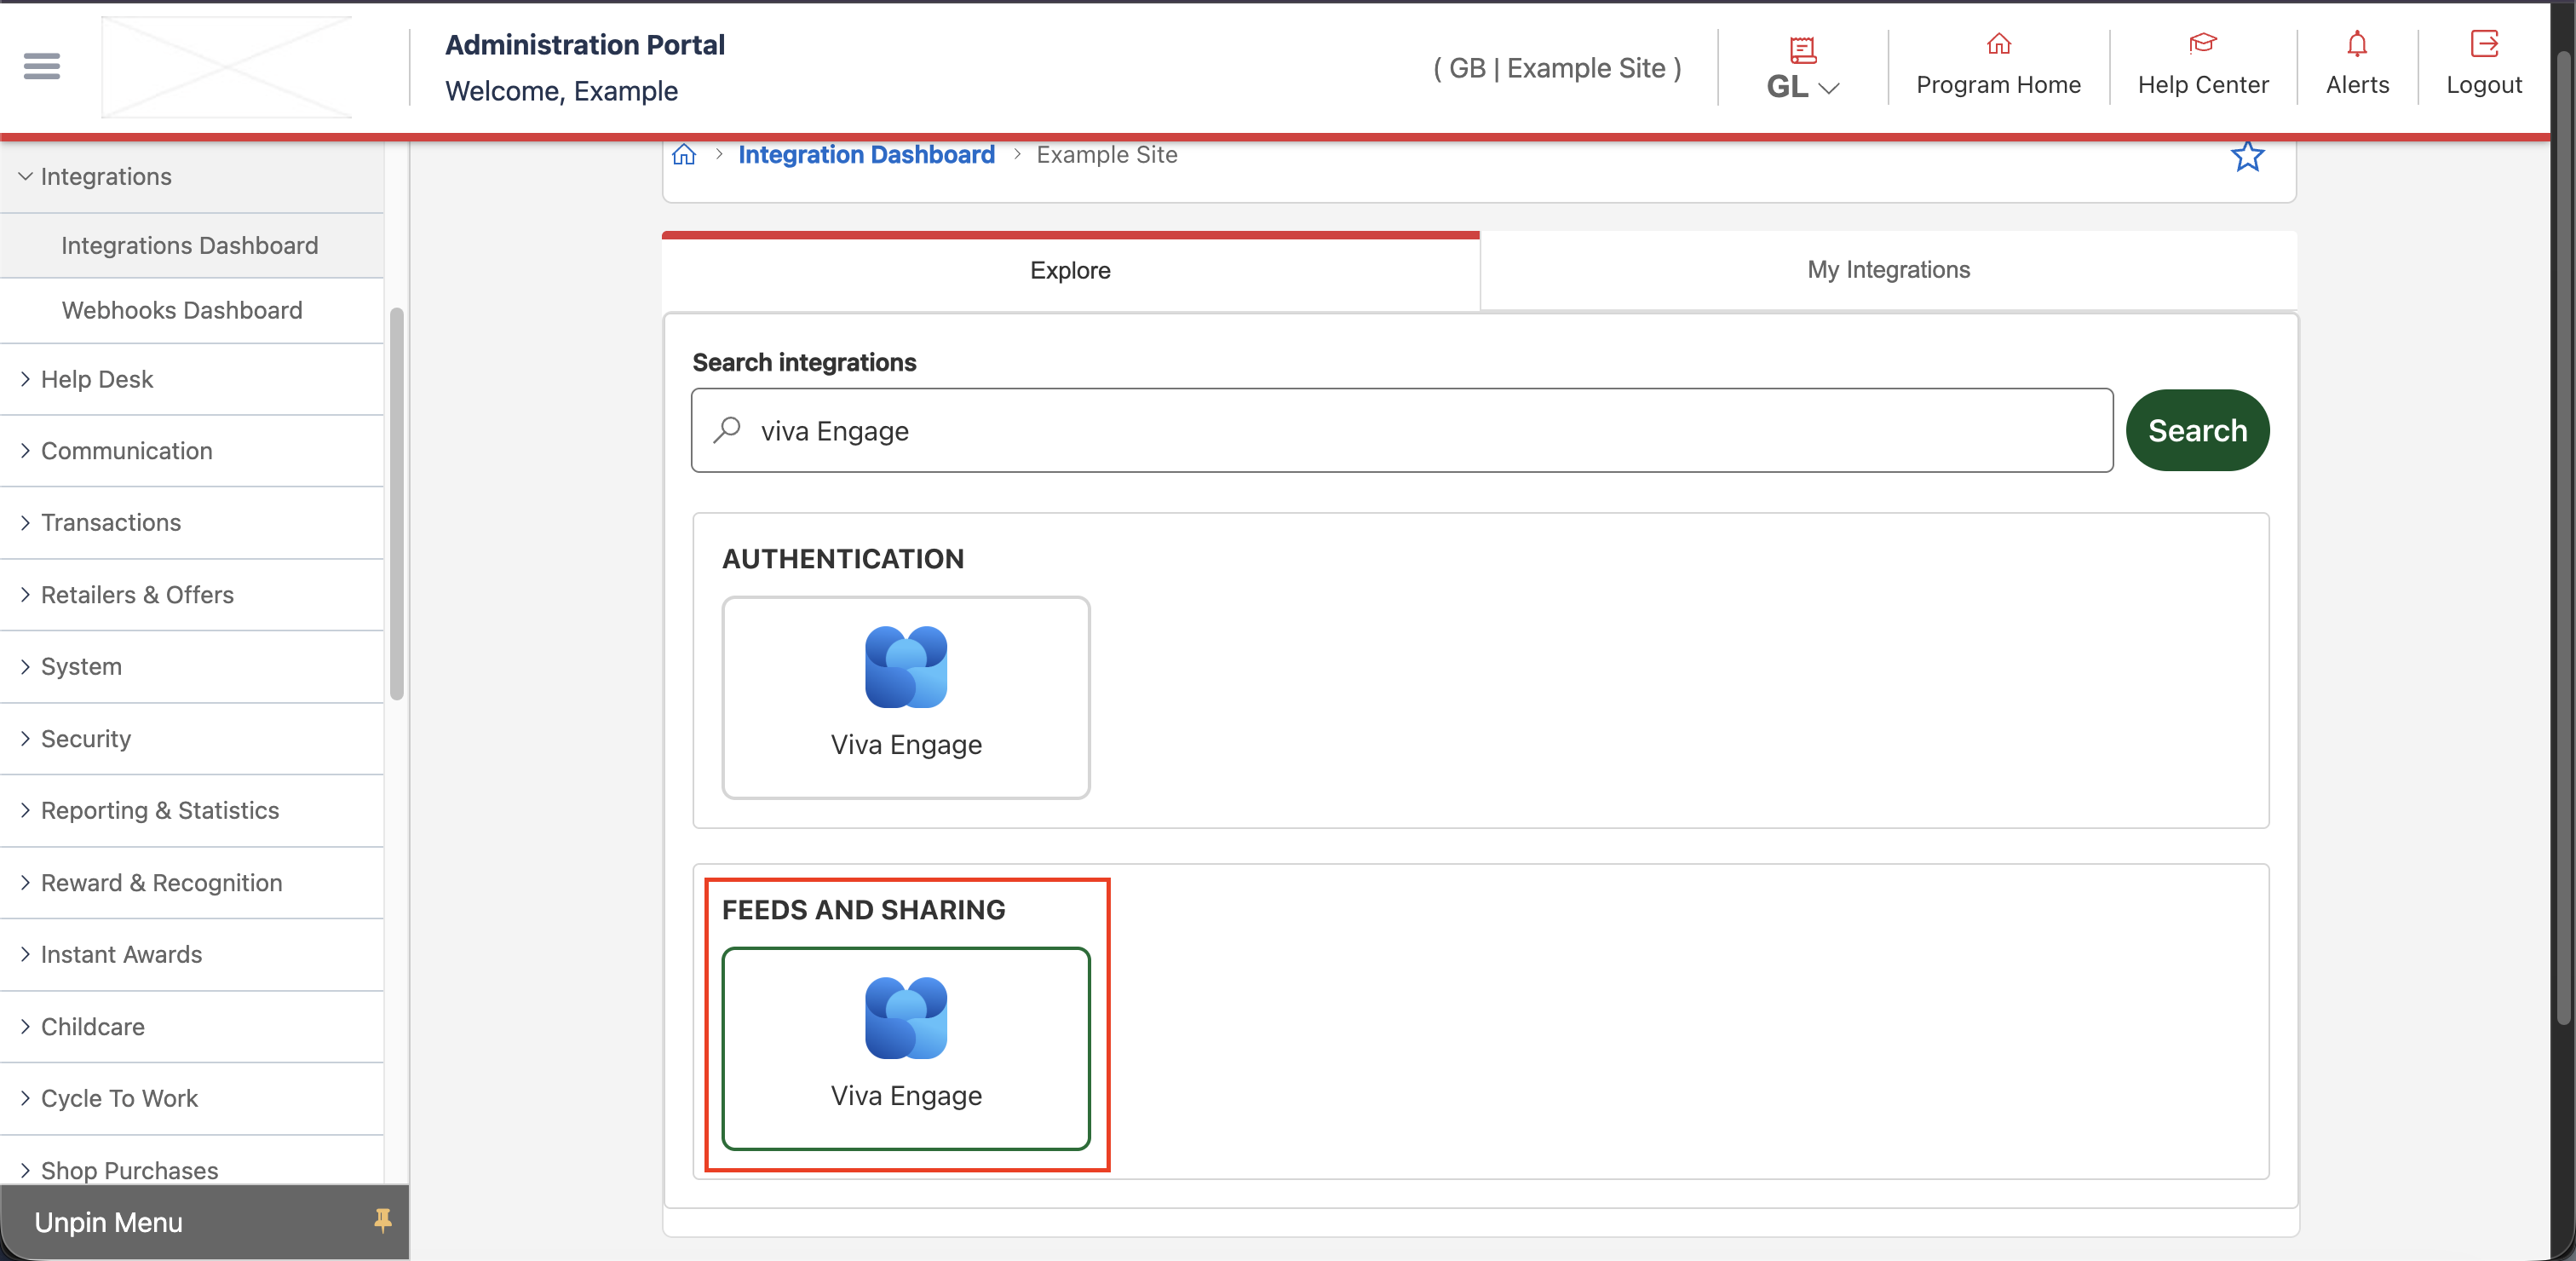2576x1261 pixels.
Task: Expand the Reporting & Statistics section
Action: point(192,811)
